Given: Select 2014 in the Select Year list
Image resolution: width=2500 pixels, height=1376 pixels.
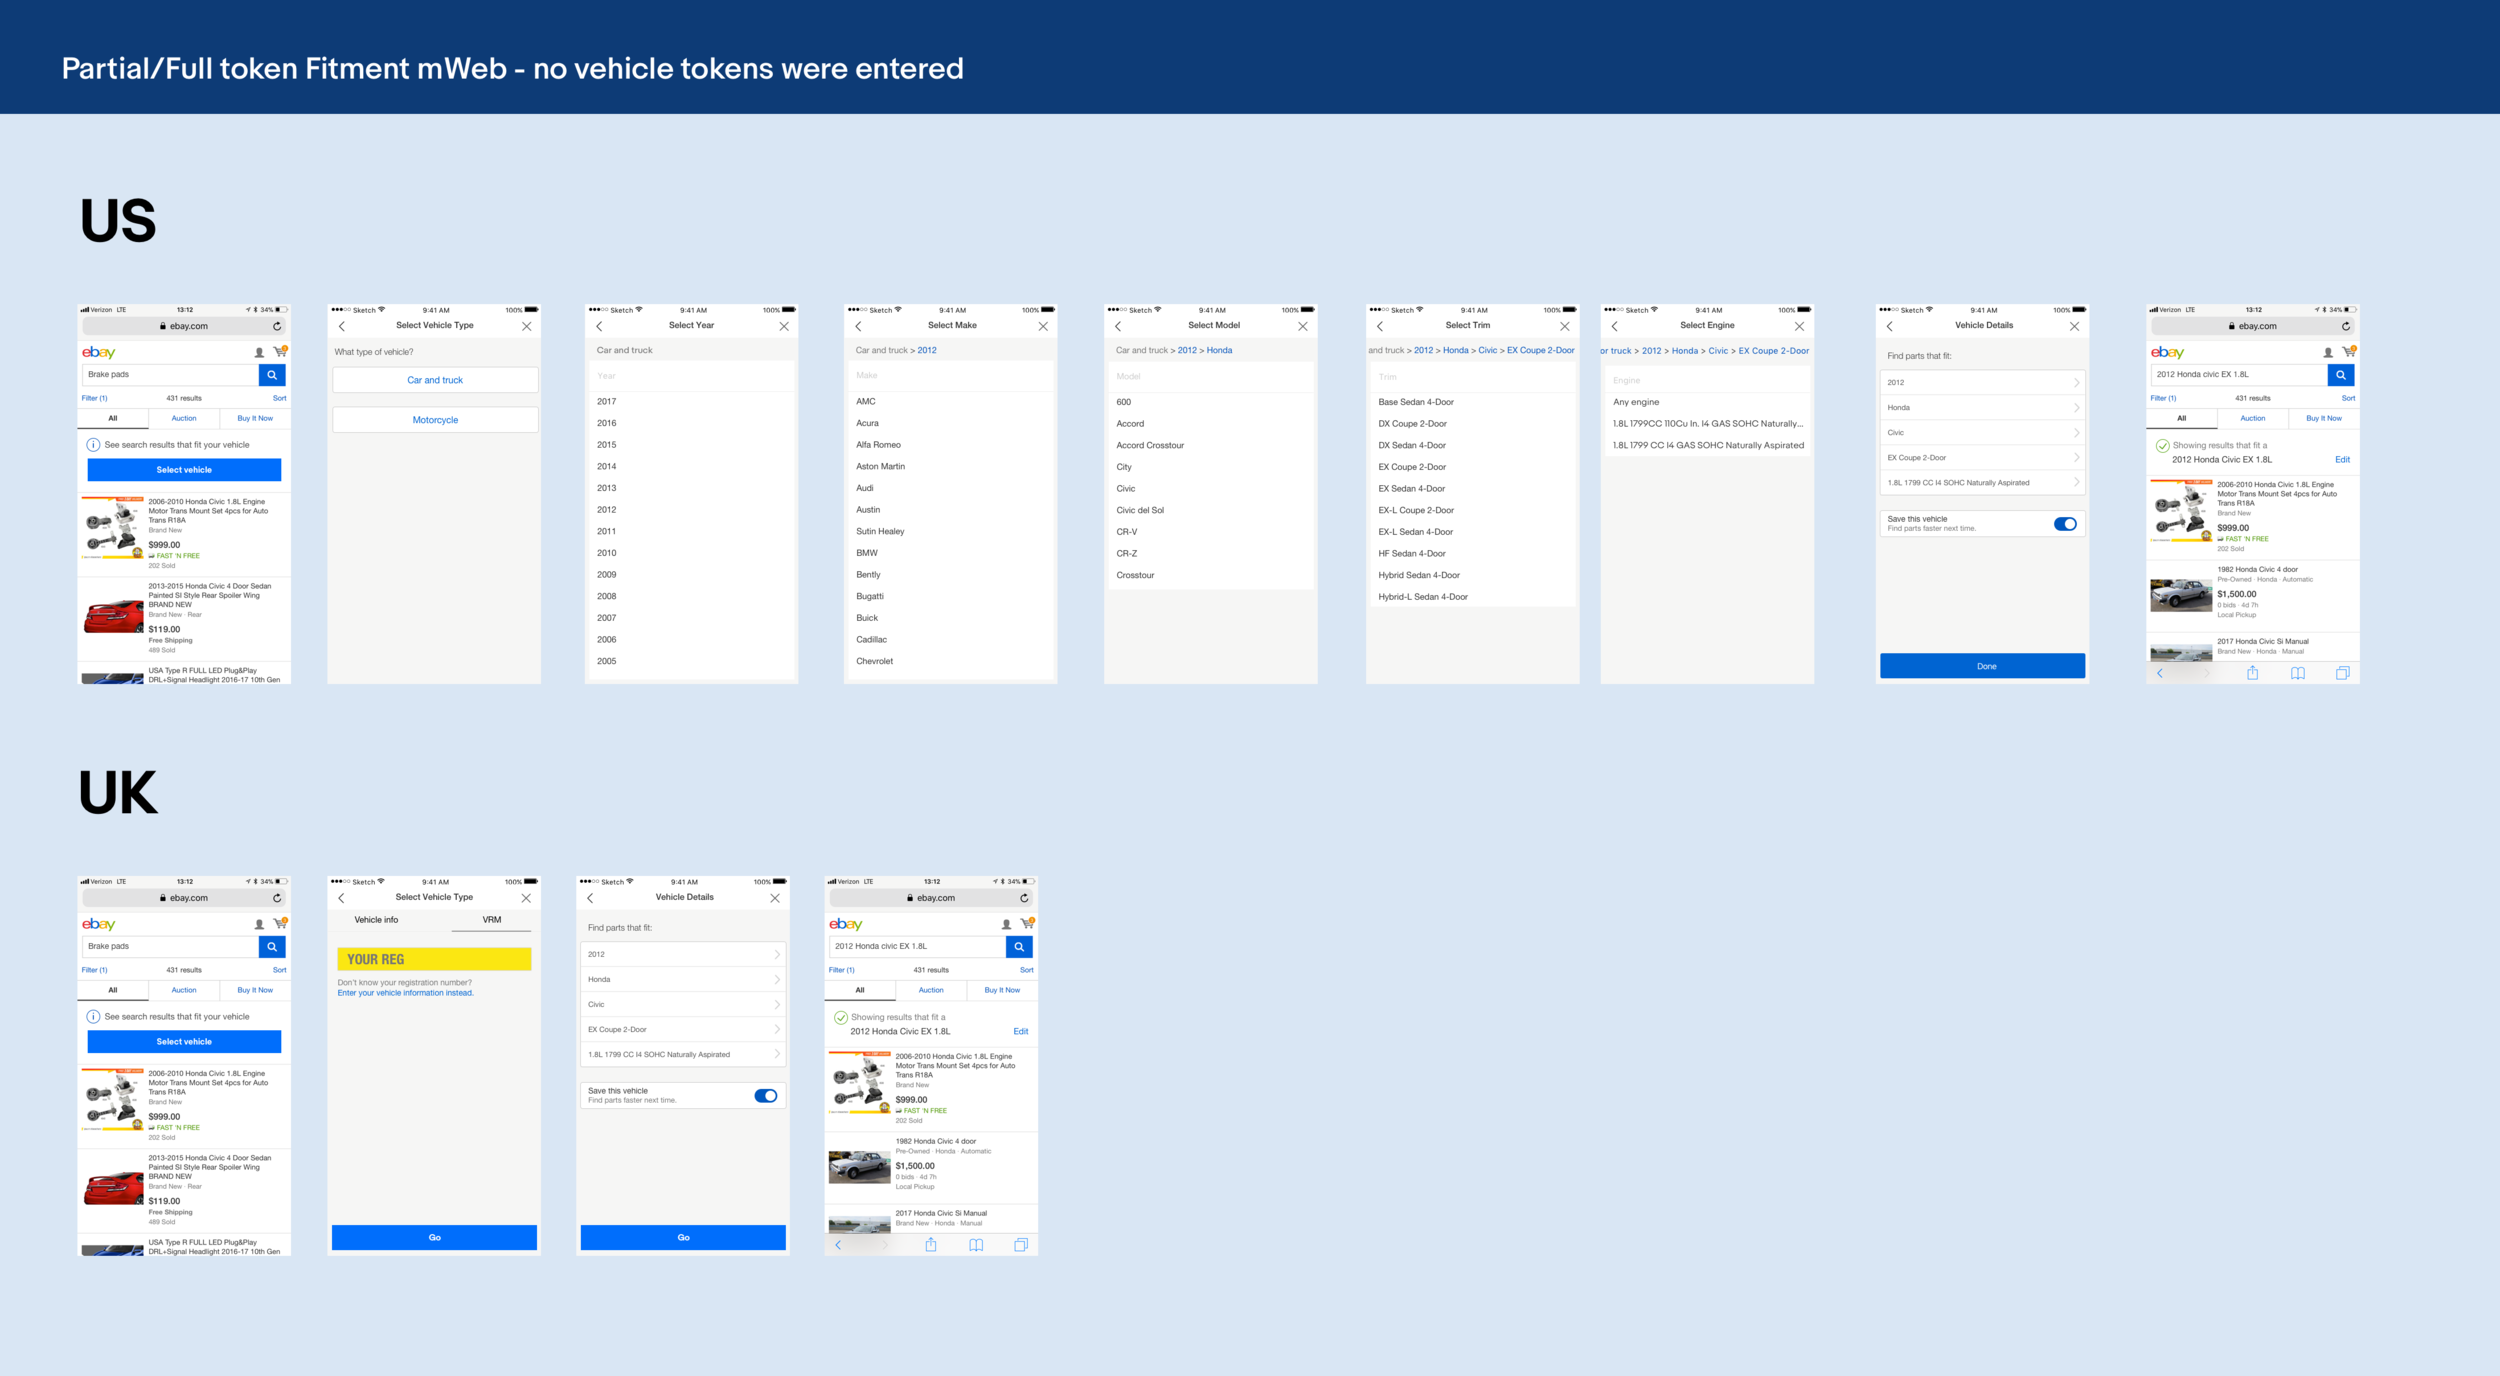Looking at the screenshot, I should (607, 467).
